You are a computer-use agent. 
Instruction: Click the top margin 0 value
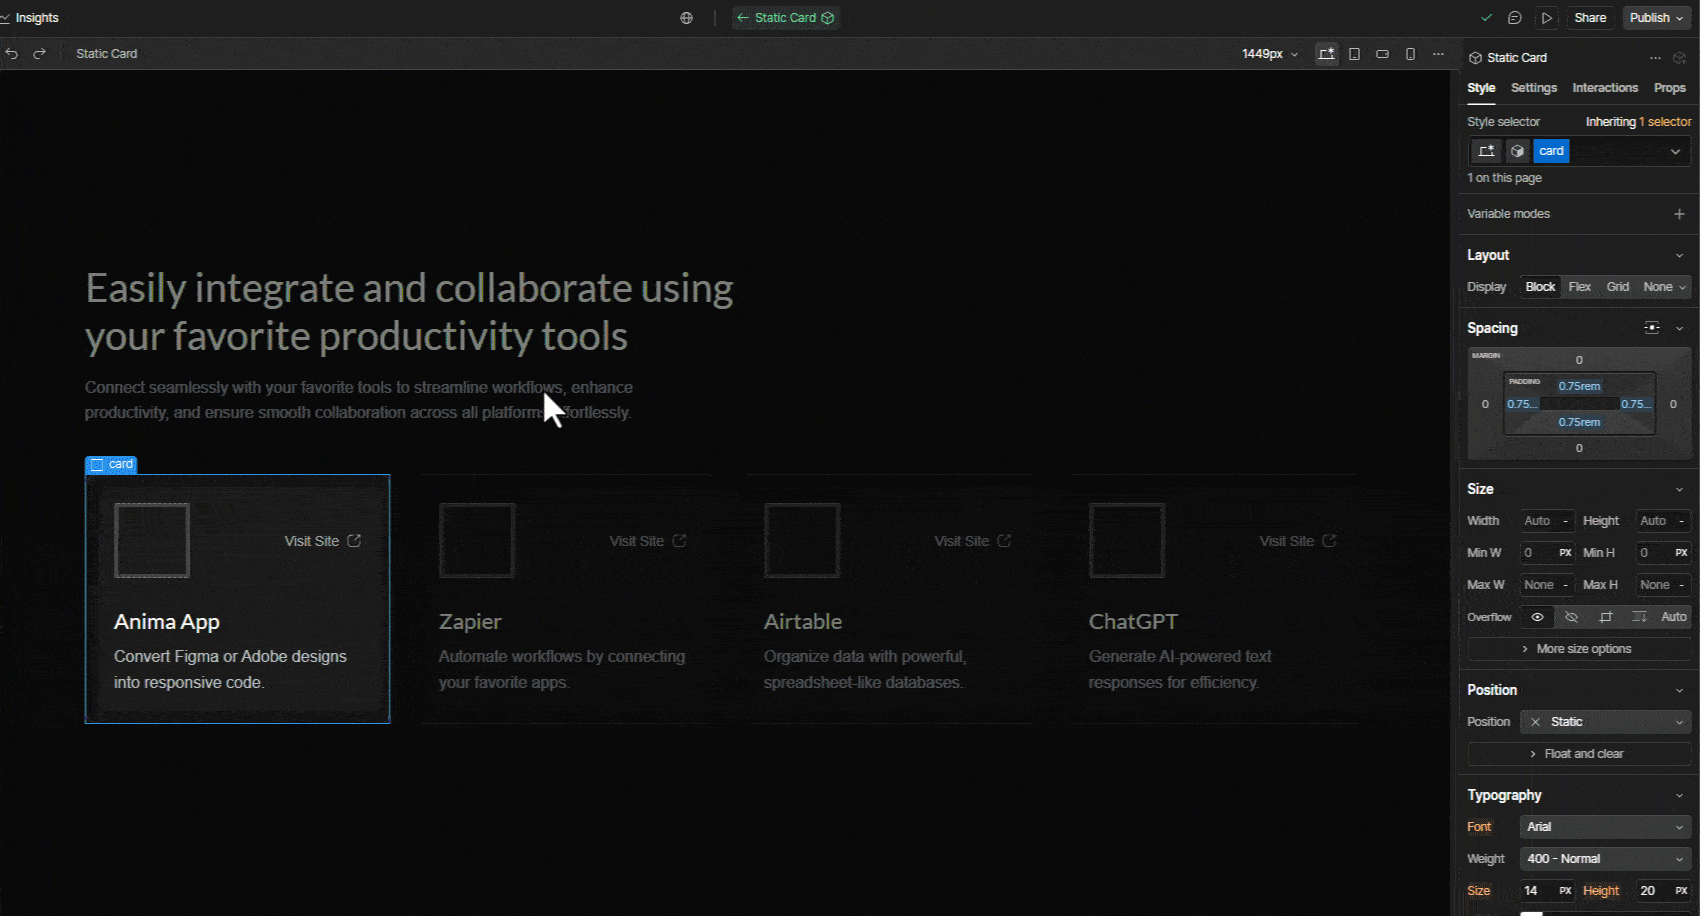[x=1579, y=360]
